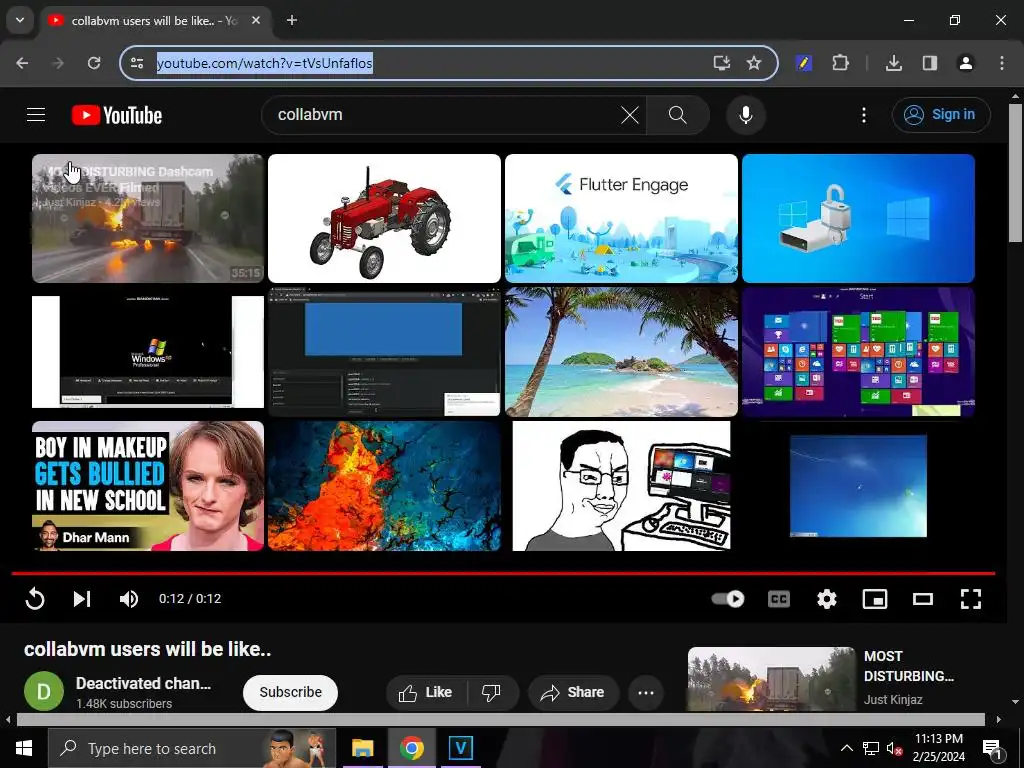Image resolution: width=1024 pixels, height=768 pixels.
Task: Open the notification center
Action: point(992,748)
